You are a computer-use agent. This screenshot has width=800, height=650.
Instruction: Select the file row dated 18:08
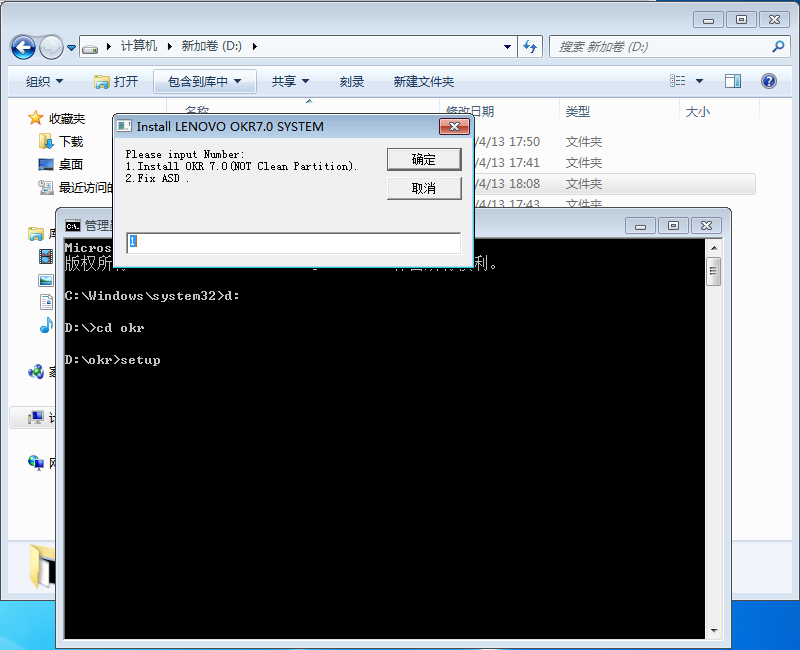click(x=615, y=184)
